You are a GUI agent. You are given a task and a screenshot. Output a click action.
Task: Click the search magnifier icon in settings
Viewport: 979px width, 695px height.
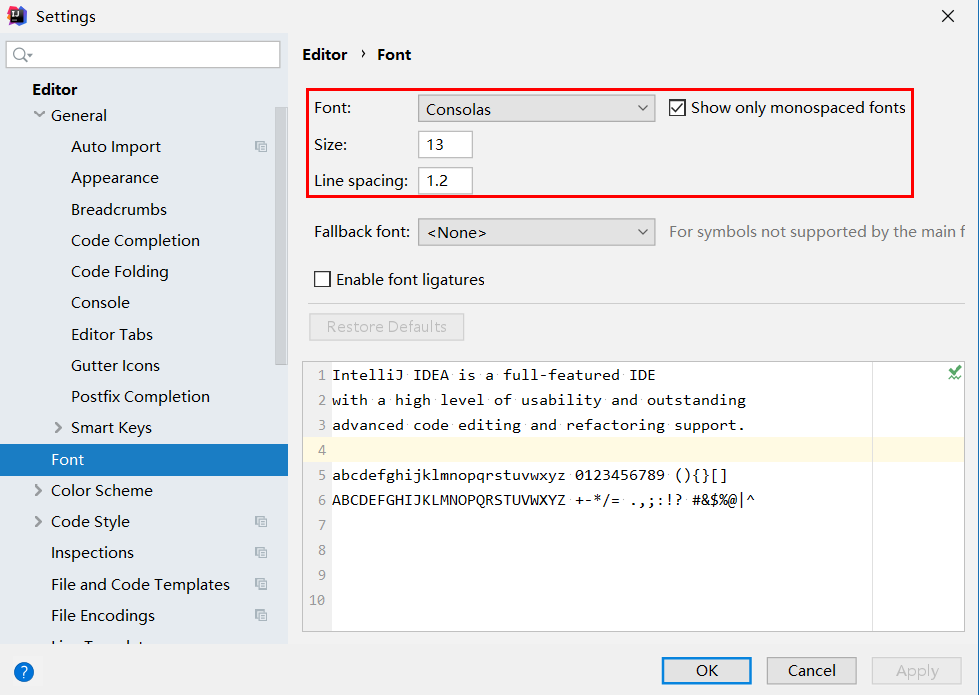tap(22, 54)
